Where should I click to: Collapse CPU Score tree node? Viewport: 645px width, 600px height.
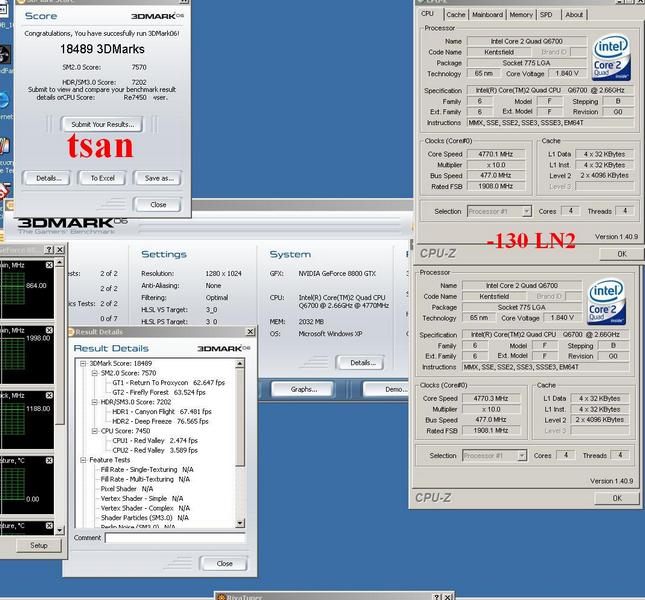95,431
